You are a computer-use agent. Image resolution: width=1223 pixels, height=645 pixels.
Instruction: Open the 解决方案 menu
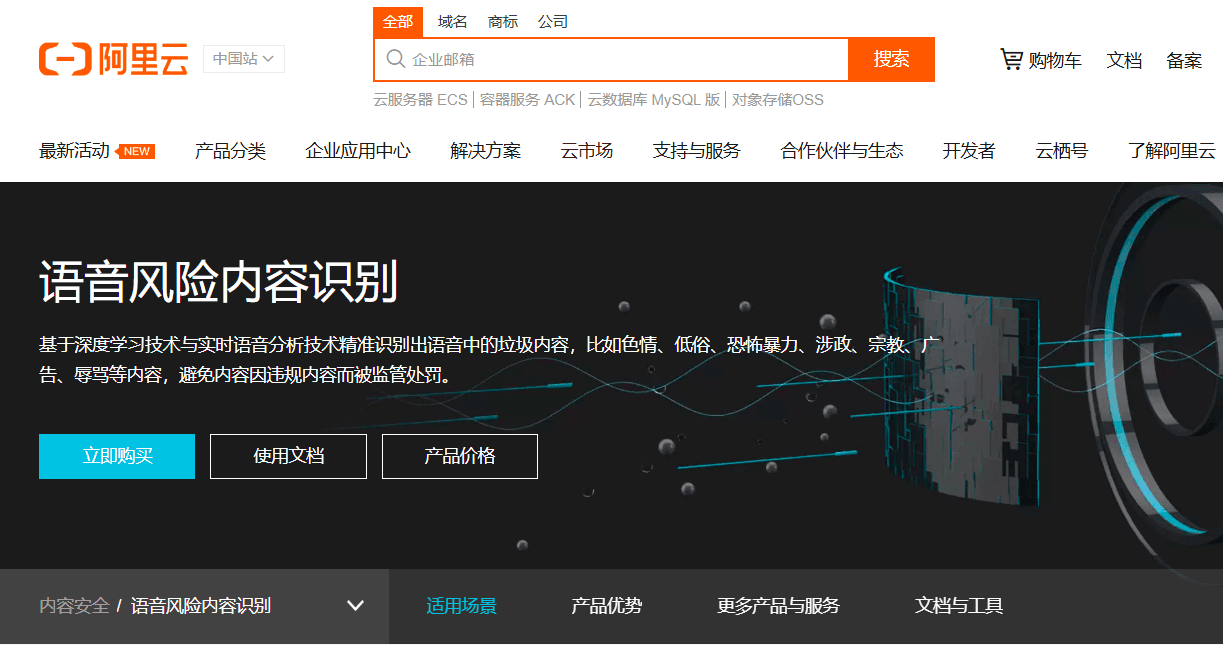[x=485, y=151]
